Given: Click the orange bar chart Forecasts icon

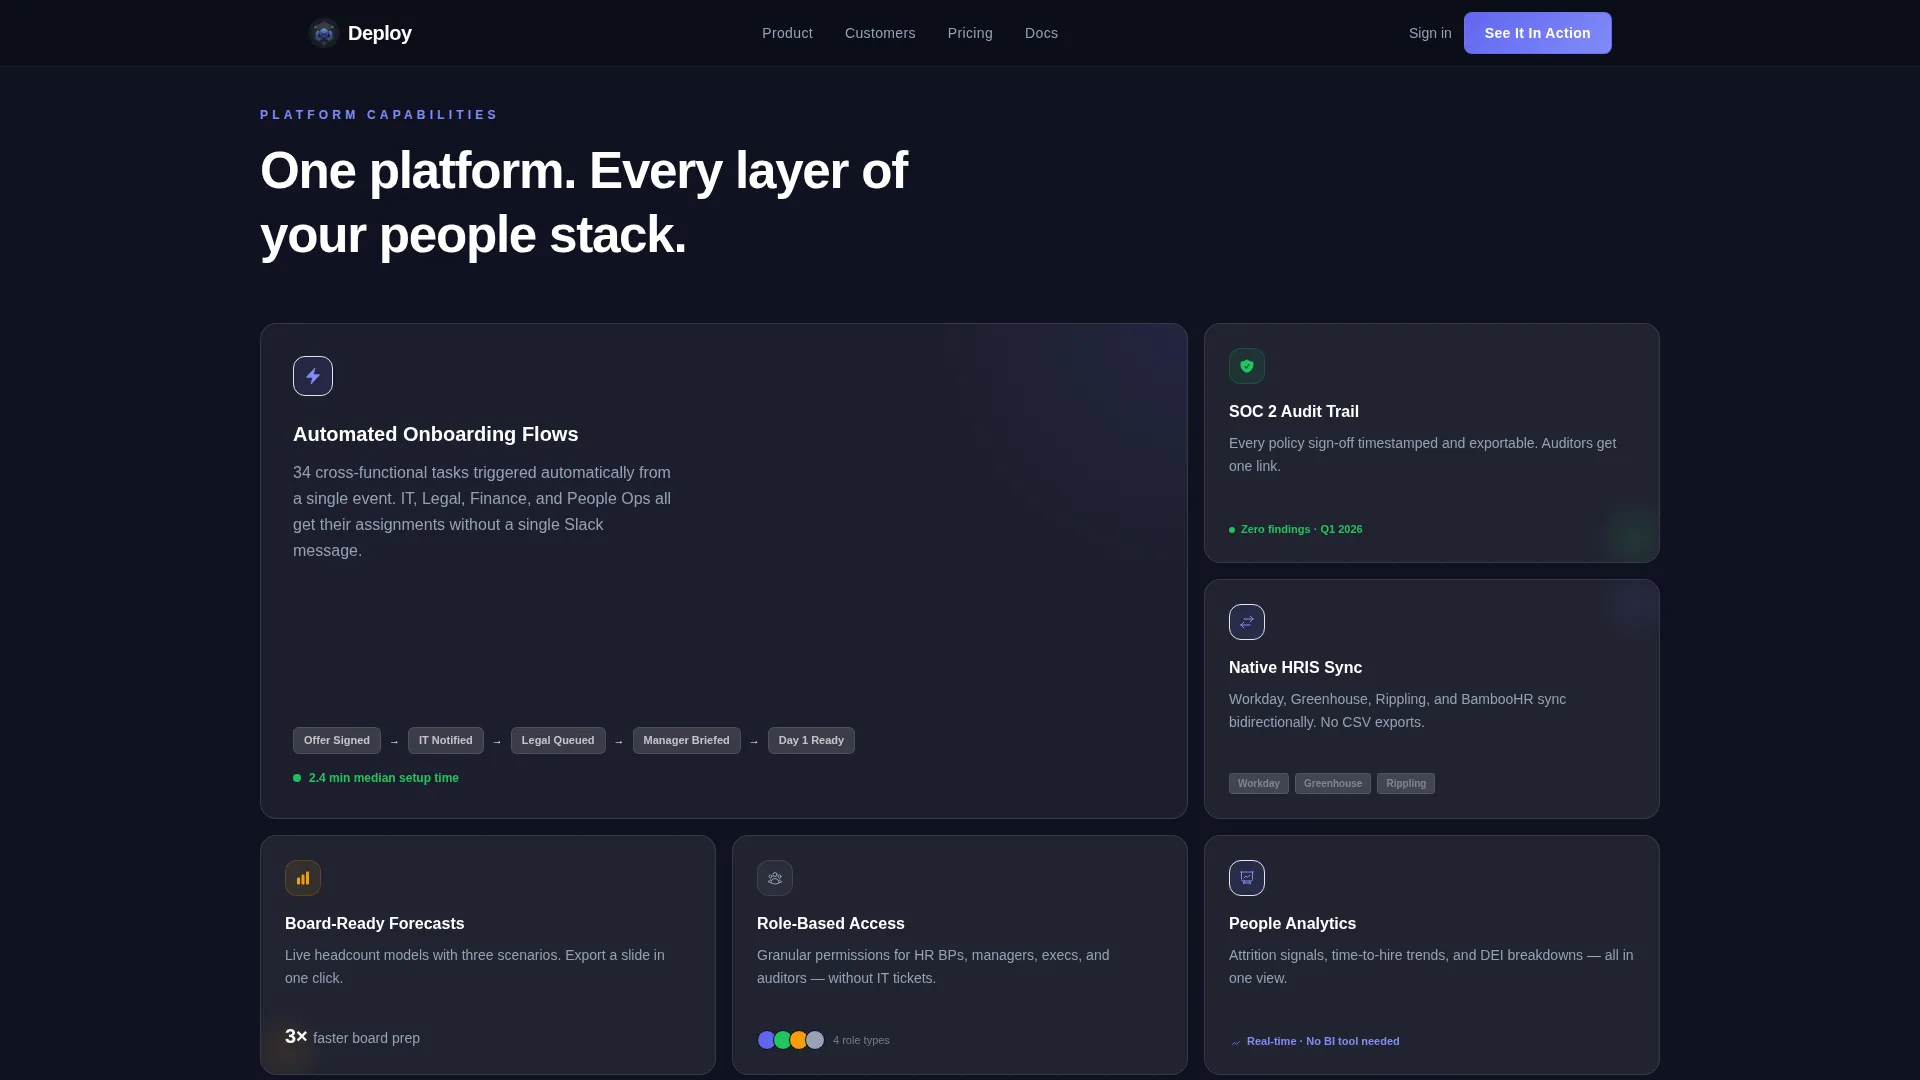Looking at the screenshot, I should coord(303,878).
